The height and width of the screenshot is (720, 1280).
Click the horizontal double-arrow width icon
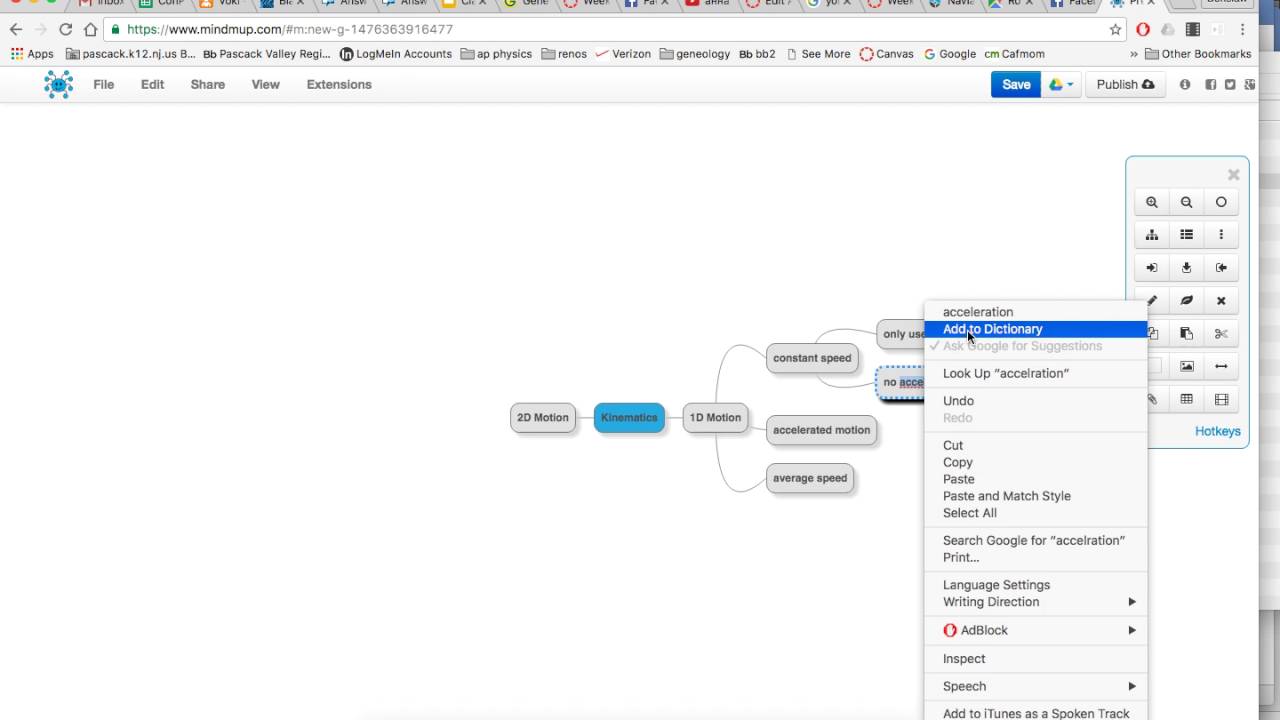1221,366
